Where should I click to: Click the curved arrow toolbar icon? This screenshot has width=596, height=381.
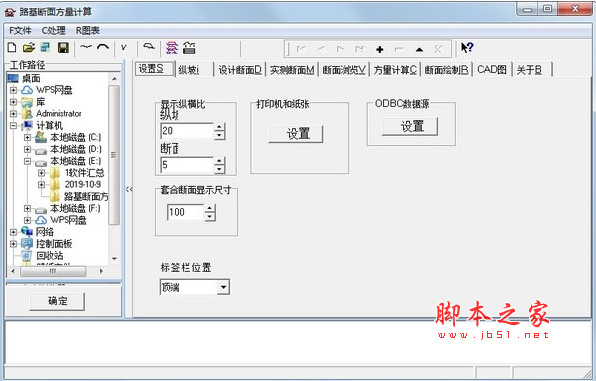[149, 46]
